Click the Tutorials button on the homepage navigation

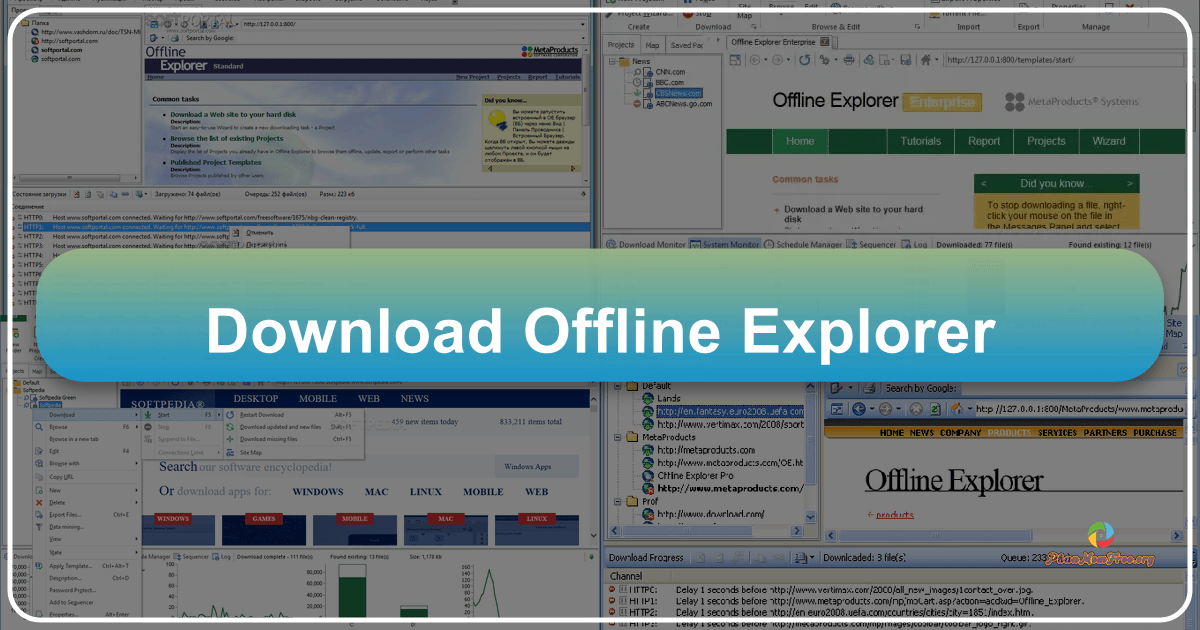[920, 141]
